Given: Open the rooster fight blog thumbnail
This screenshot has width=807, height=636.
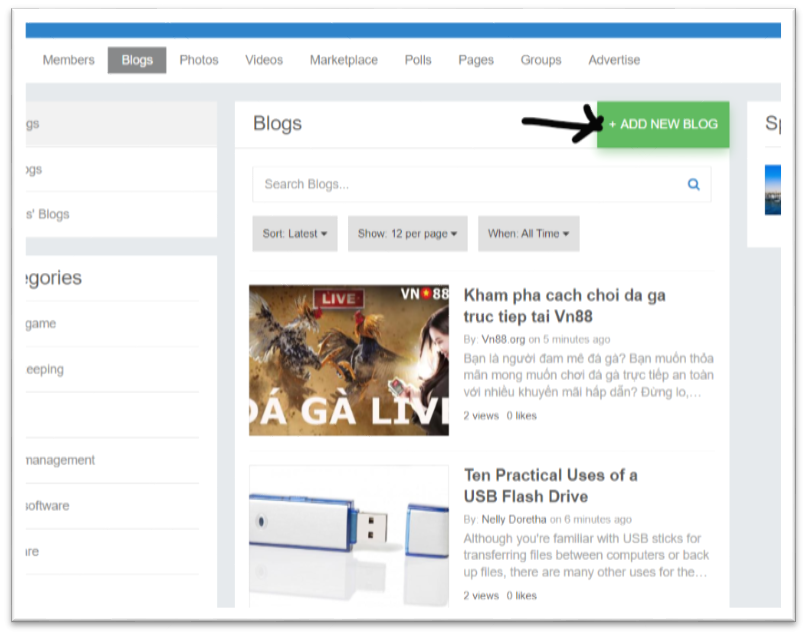Looking at the screenshot, I should [349, 360].
